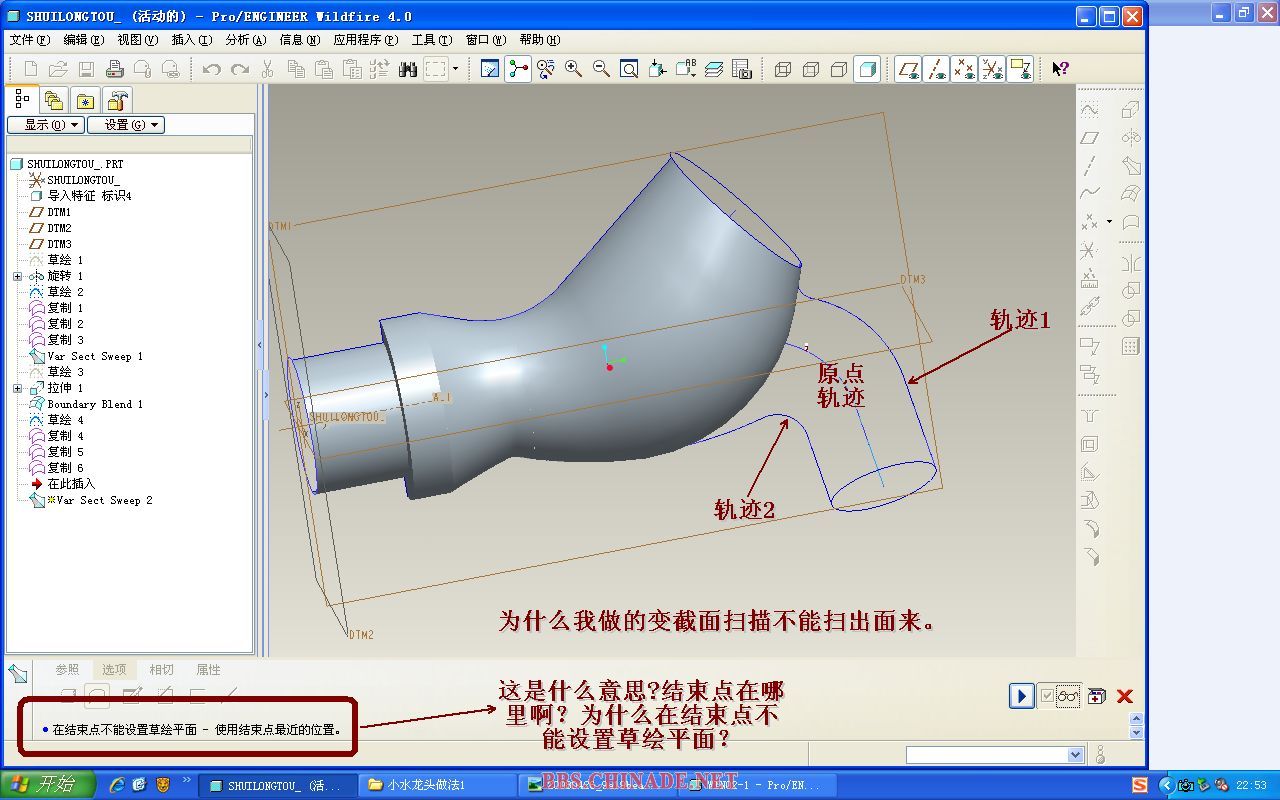Select the Sketch tool in right toolbar

tap(1090, 110)
